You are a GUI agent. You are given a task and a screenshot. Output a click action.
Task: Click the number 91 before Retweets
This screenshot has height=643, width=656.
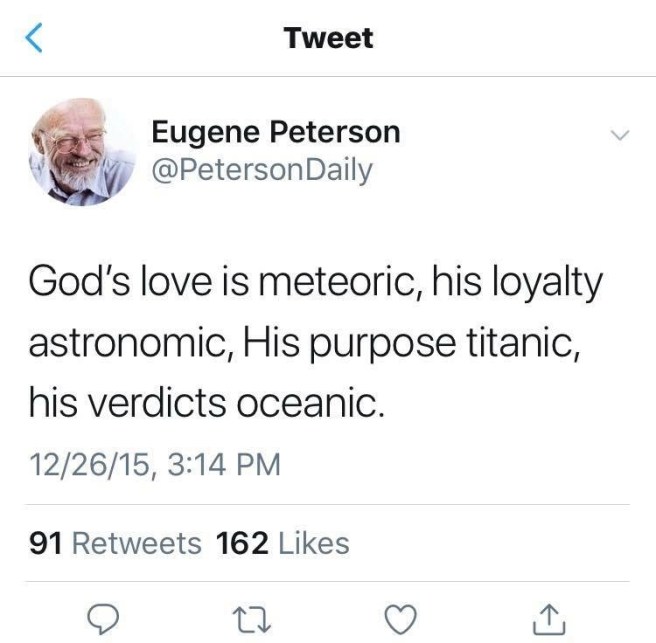point(47,543)
